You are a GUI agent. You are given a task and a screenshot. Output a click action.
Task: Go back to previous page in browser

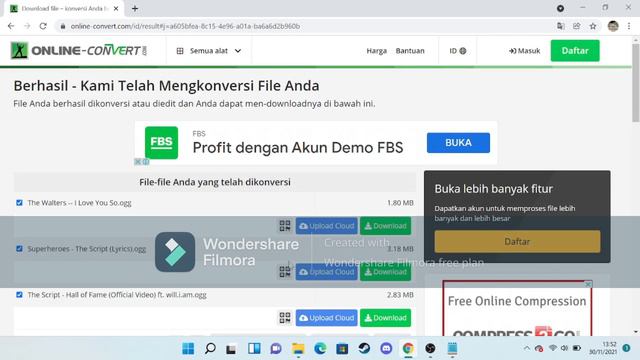(x=11, y=26)
